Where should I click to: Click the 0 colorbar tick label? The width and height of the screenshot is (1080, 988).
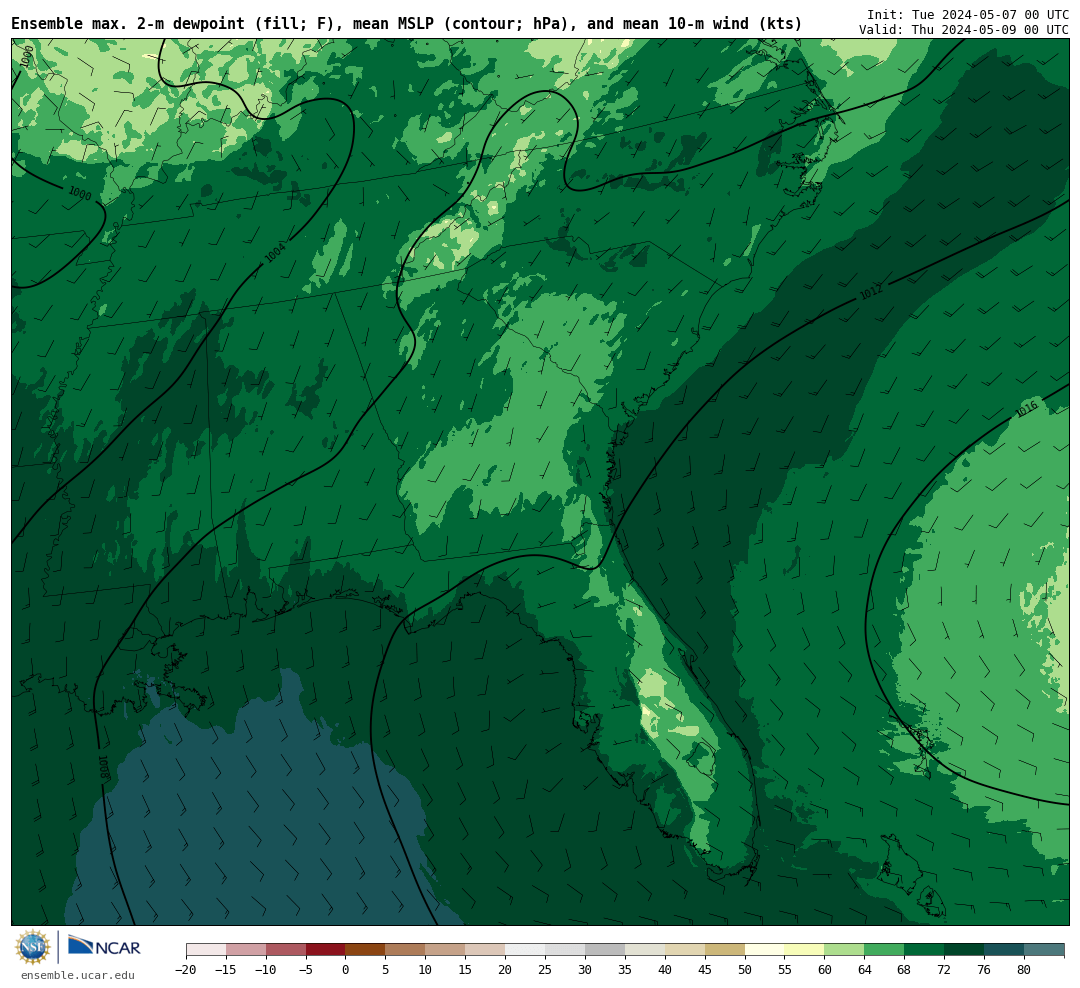(x=346, y=970)
